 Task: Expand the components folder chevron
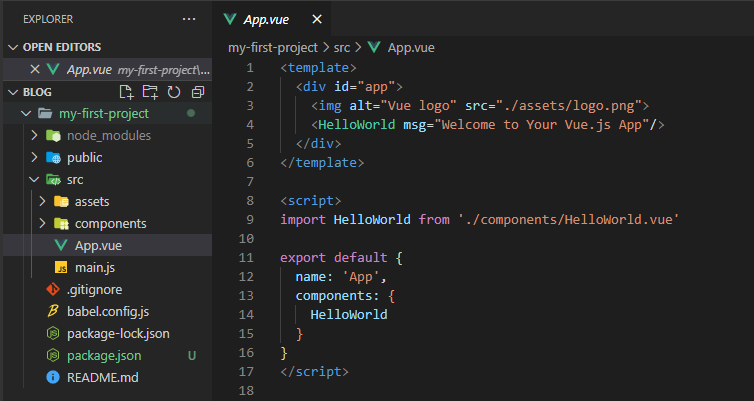click(42, 223)
